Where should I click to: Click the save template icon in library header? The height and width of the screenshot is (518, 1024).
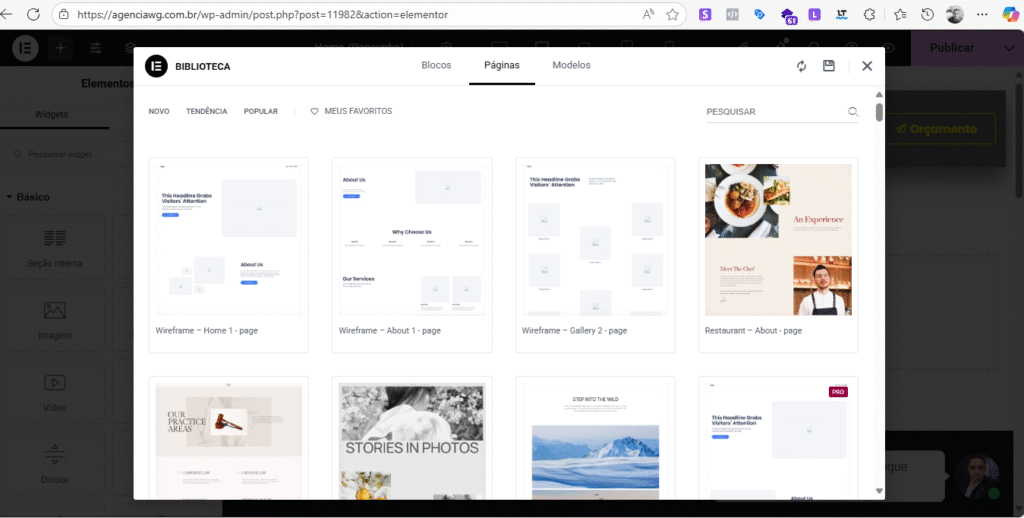pos(829,66)
